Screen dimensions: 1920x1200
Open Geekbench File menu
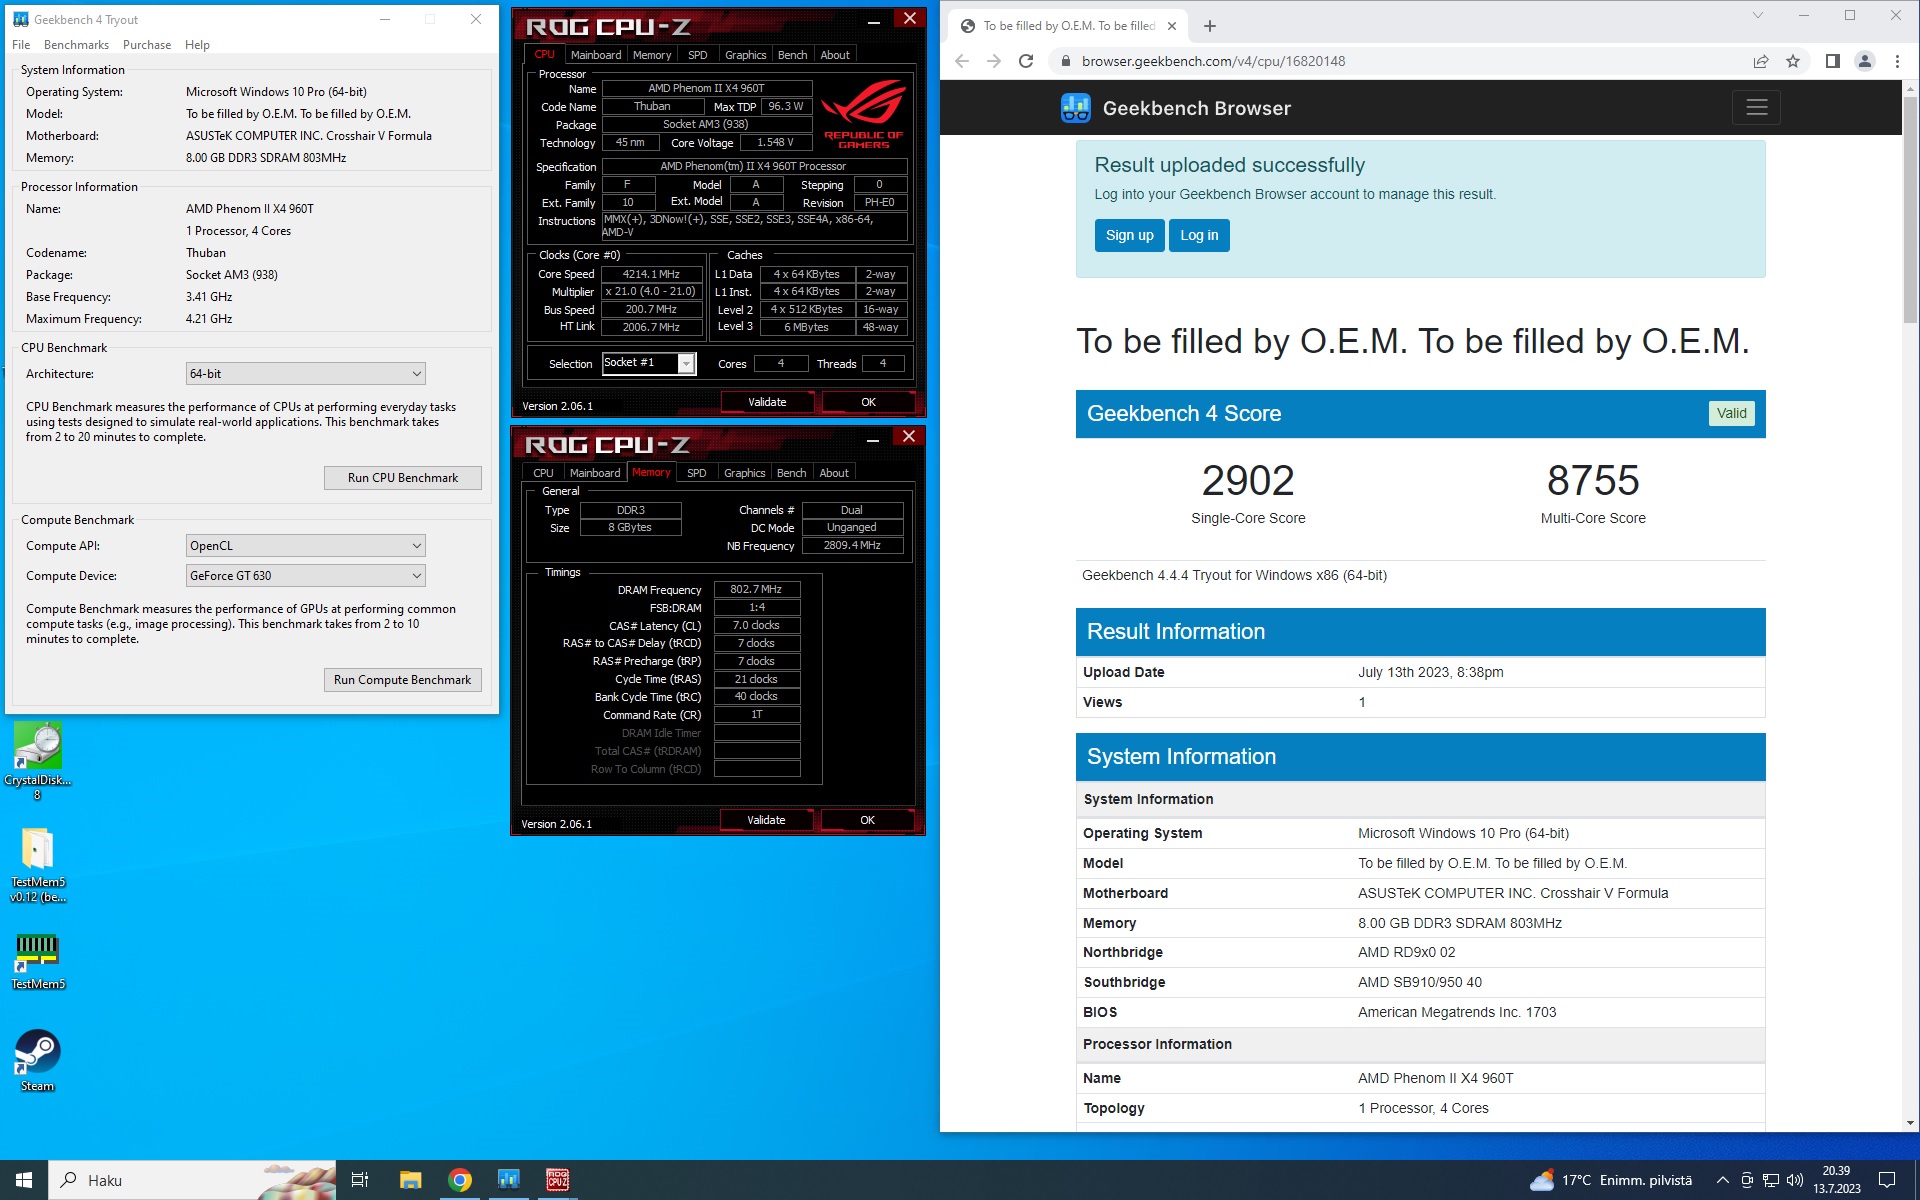click(x=21, y=45)
